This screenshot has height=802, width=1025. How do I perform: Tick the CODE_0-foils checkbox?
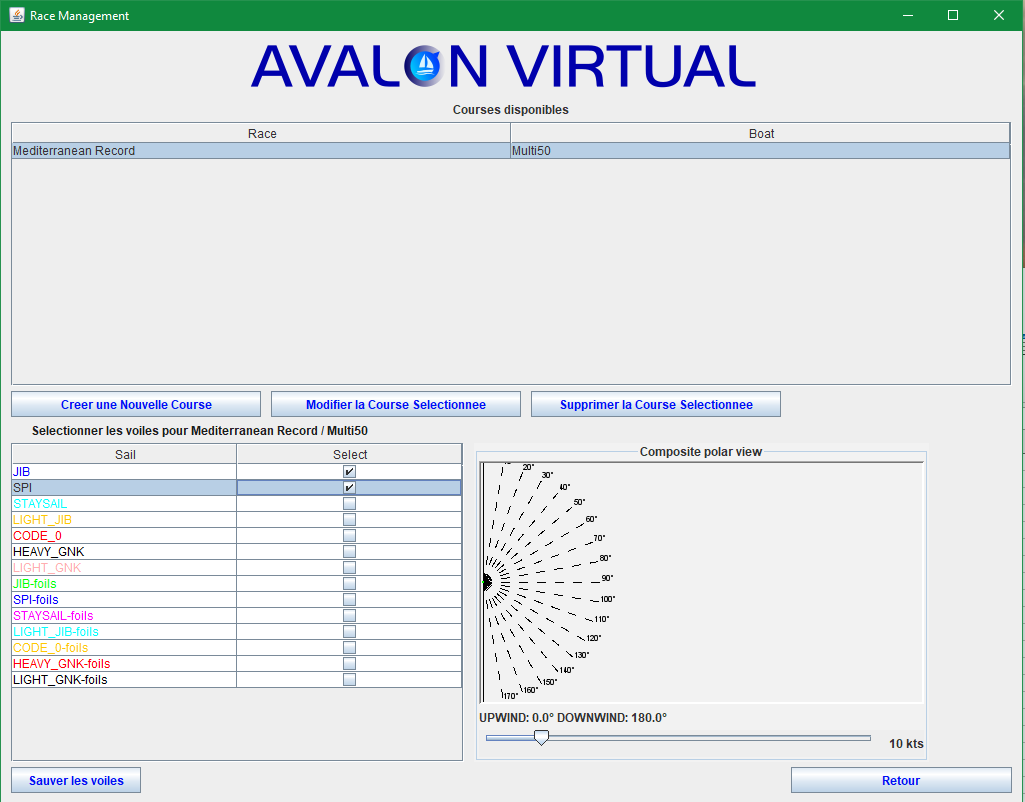(x=349, y=648)
